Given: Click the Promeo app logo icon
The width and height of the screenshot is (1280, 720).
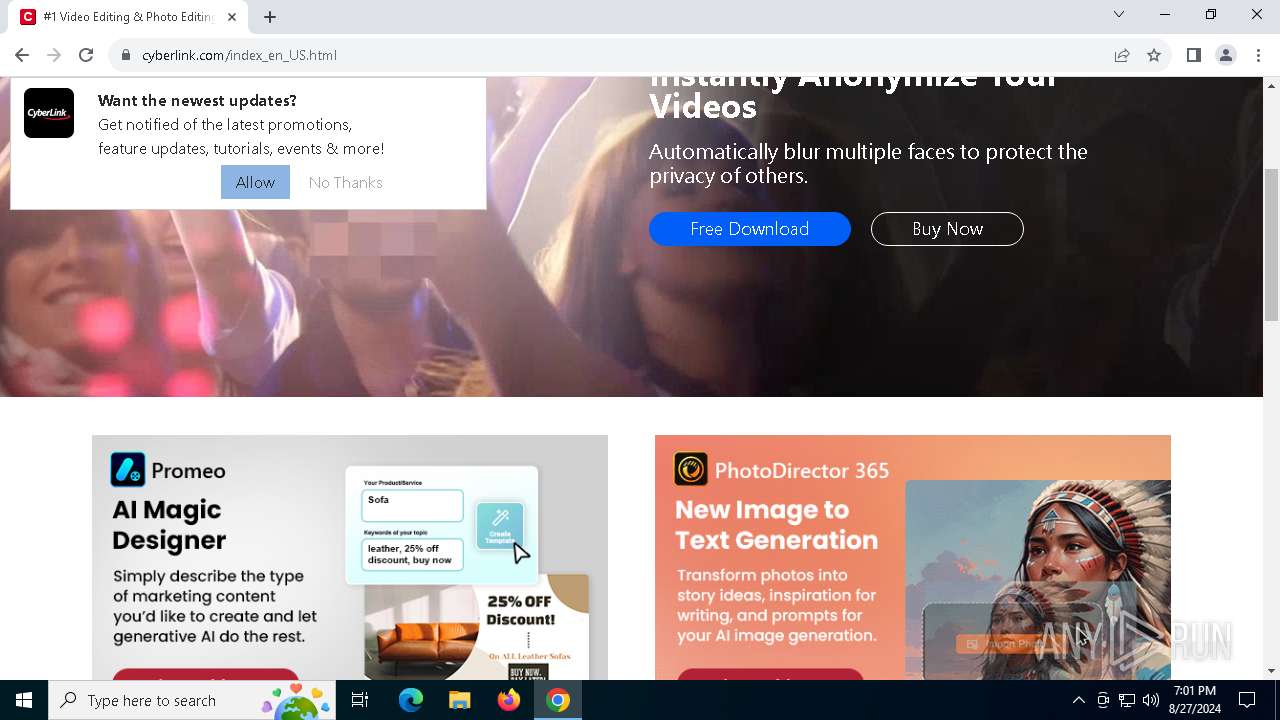Looking at the screenshot, I should (x=128, y=470).
